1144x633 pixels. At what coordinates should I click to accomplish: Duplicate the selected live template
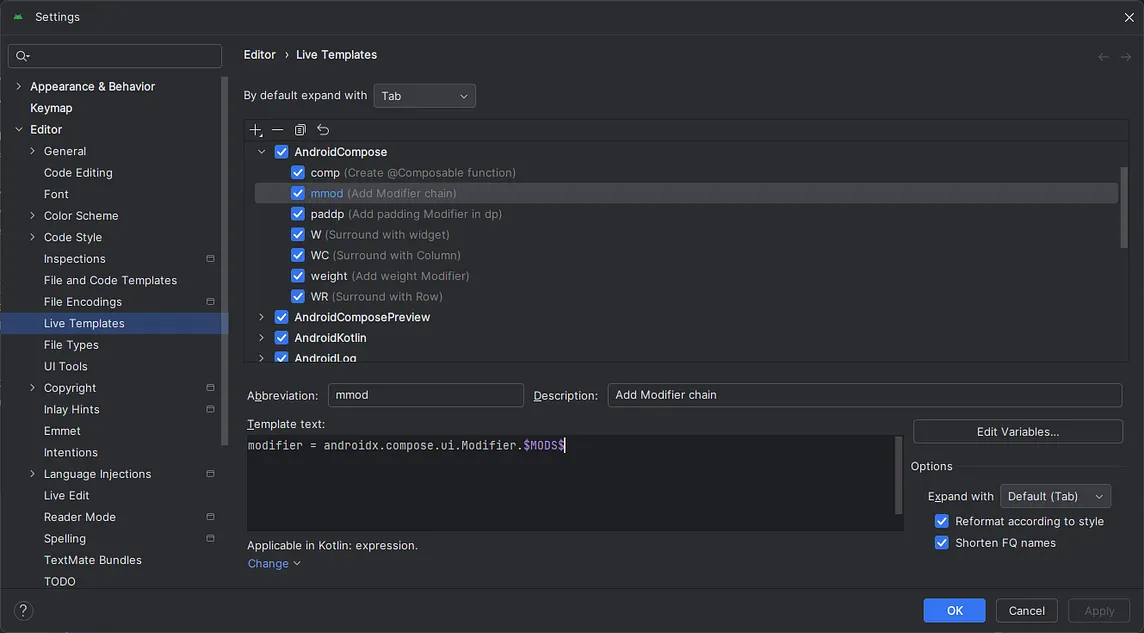[300, 129]
